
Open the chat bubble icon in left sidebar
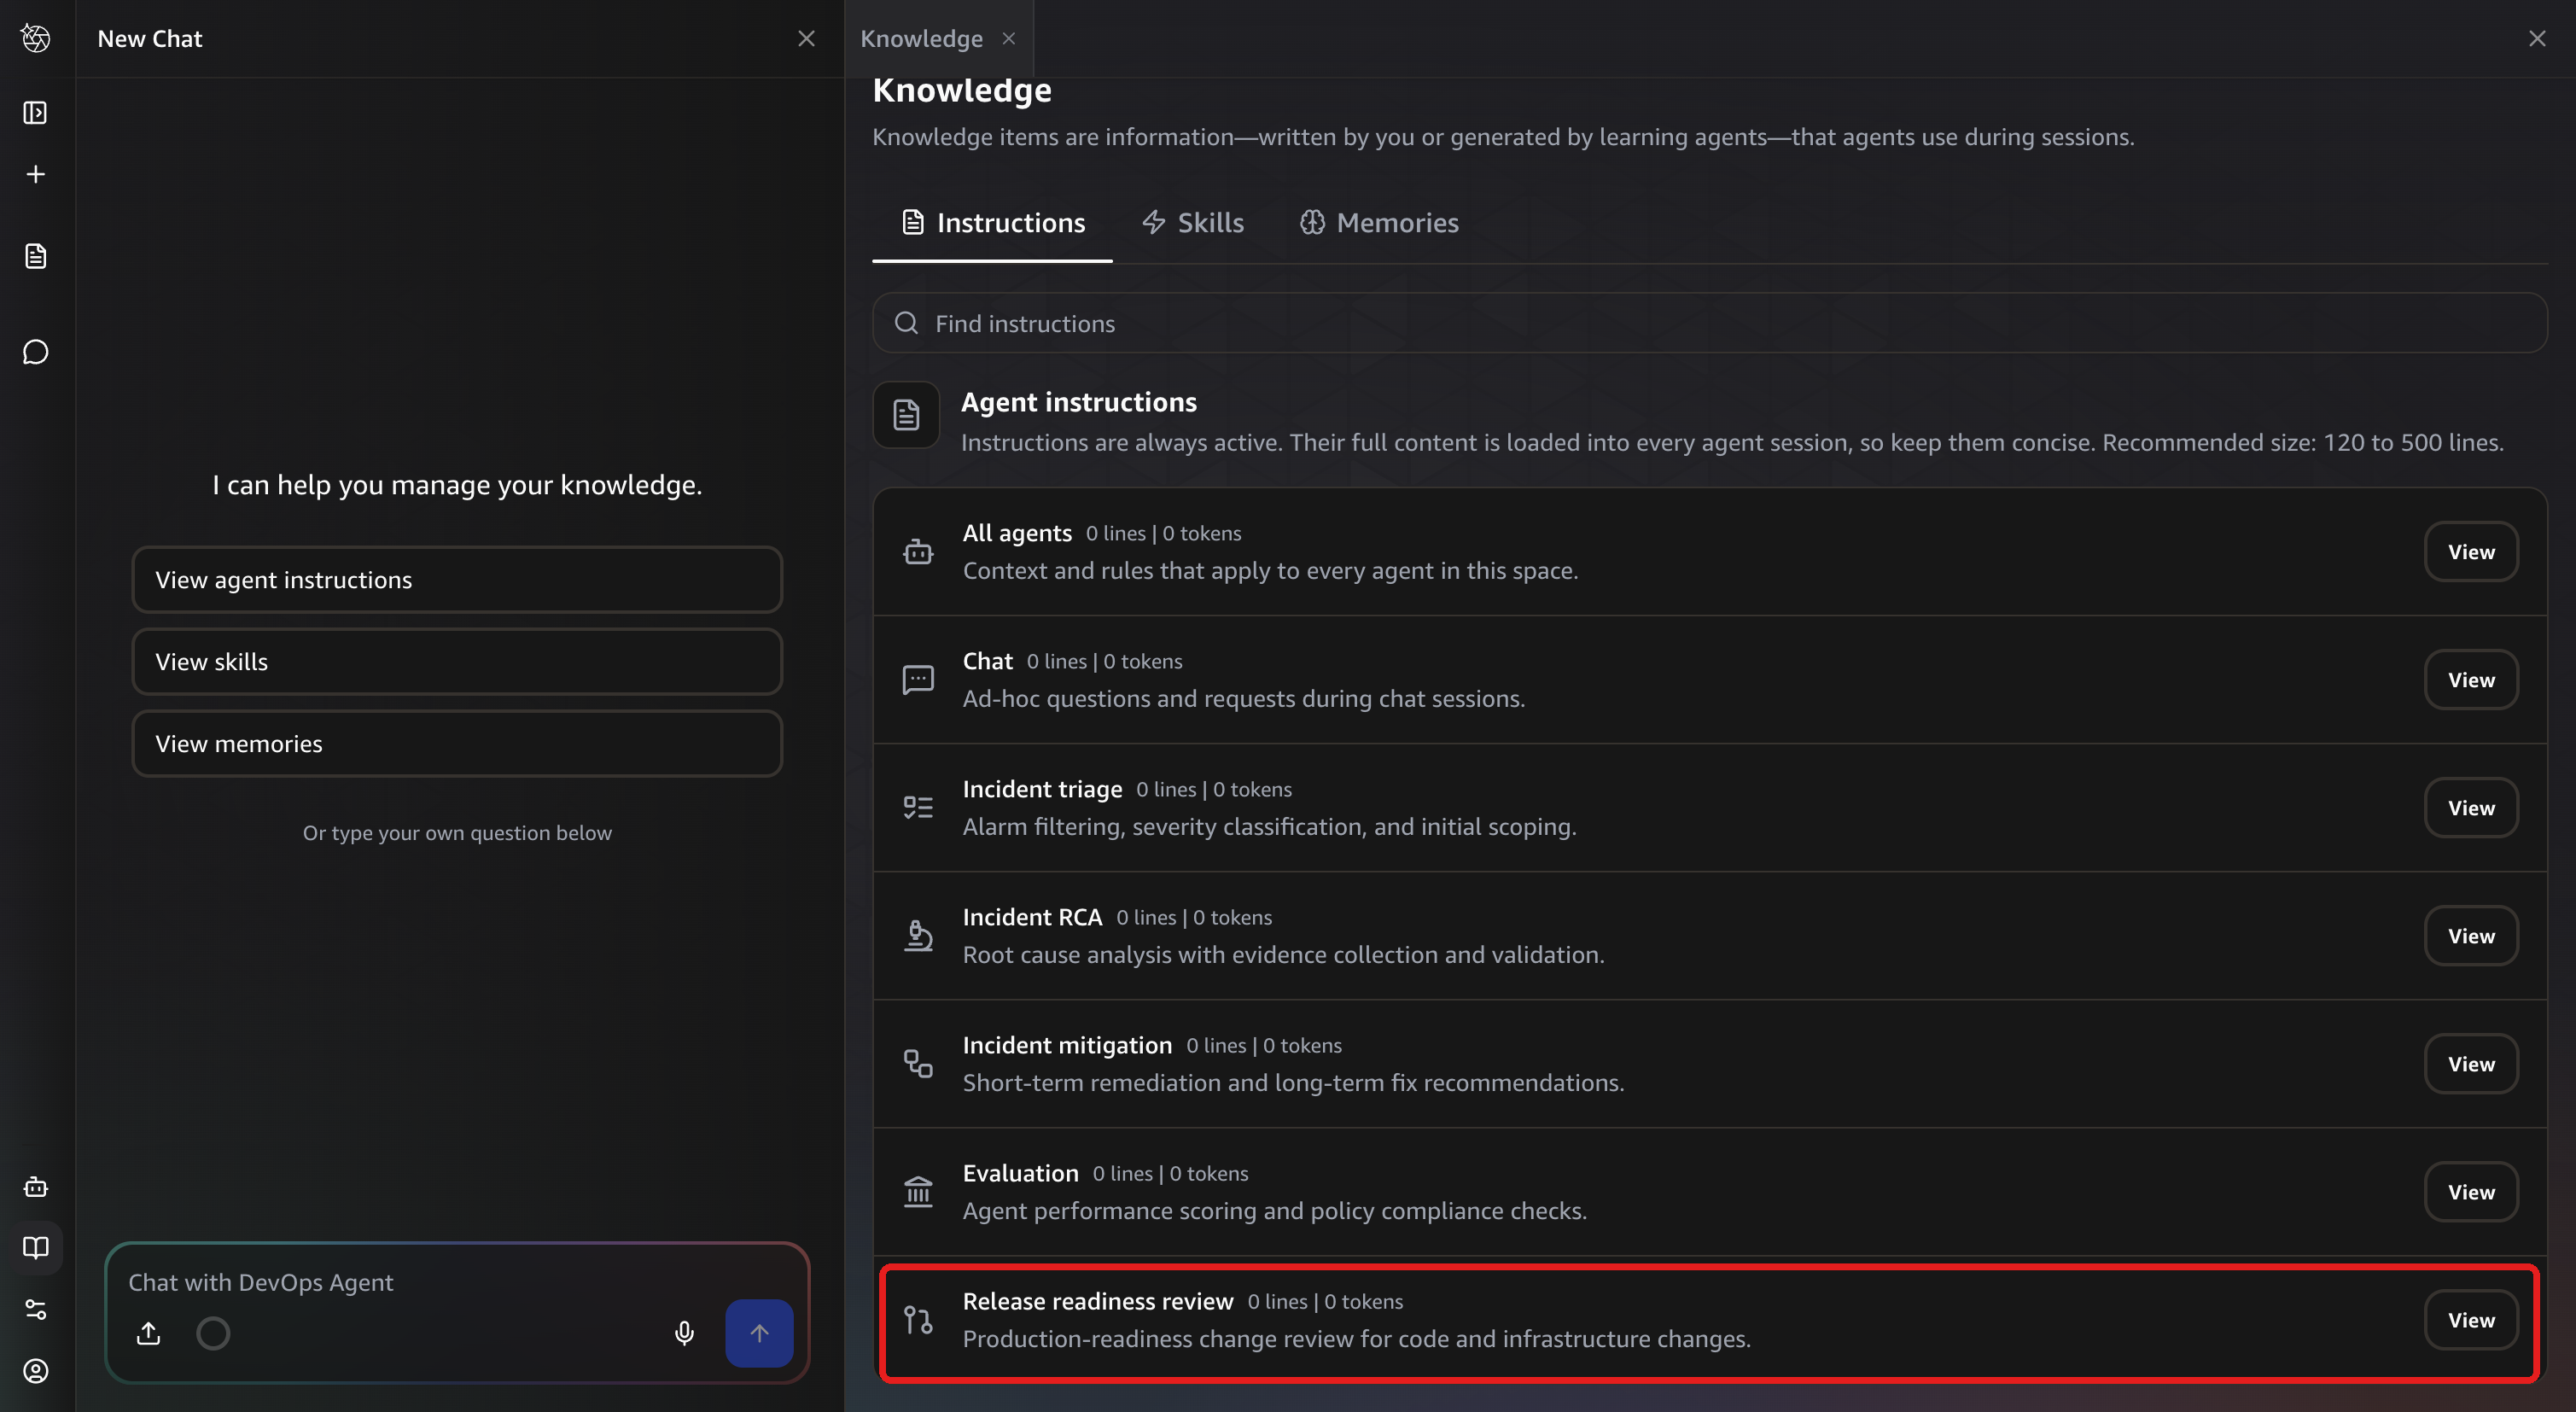click(36, 352)
